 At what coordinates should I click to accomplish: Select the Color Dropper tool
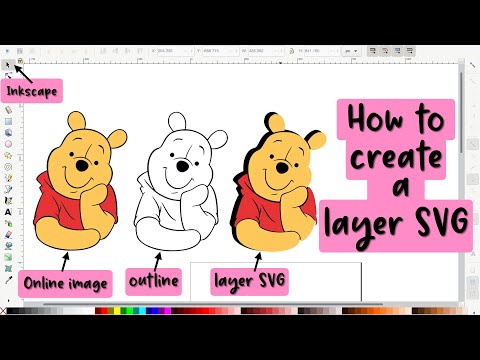click(x=8, y=280)
